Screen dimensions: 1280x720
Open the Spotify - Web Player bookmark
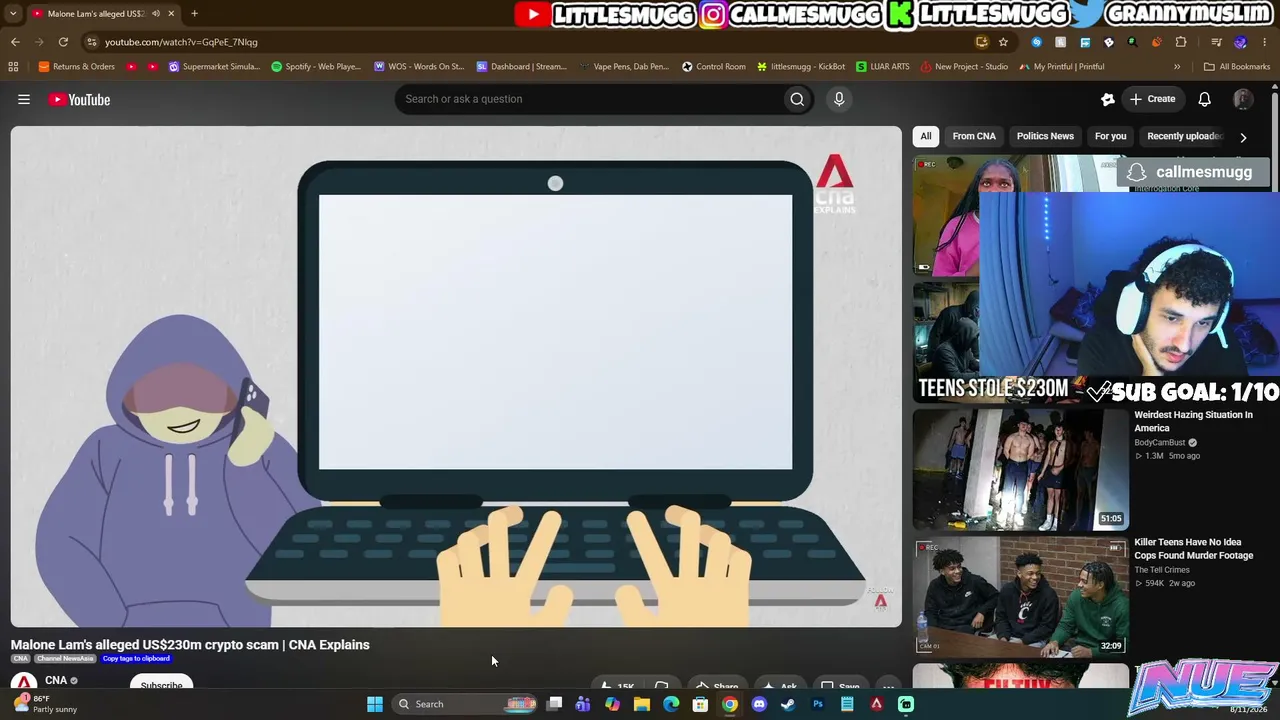[316, 67]
